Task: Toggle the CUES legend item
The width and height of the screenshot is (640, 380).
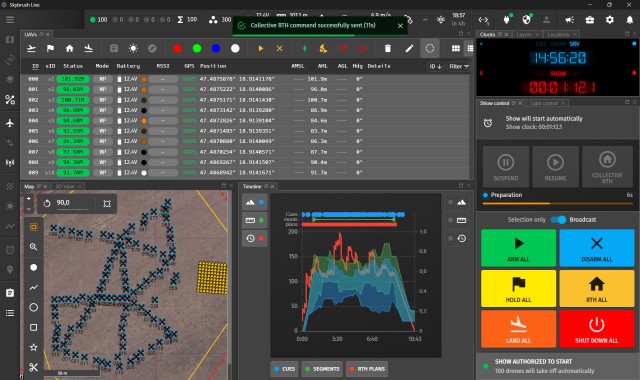Action: click(284, 369)
